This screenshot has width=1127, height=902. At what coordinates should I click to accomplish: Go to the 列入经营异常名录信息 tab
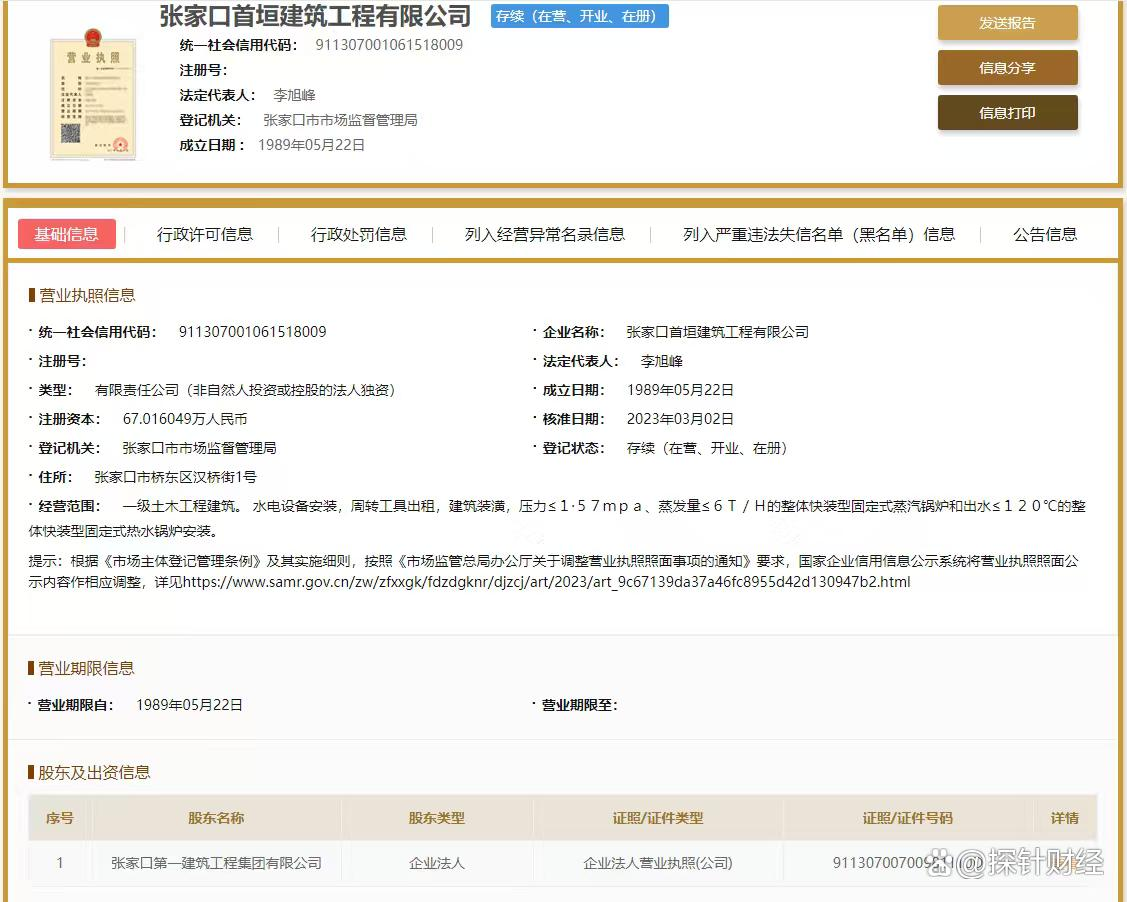click(545, 234)
